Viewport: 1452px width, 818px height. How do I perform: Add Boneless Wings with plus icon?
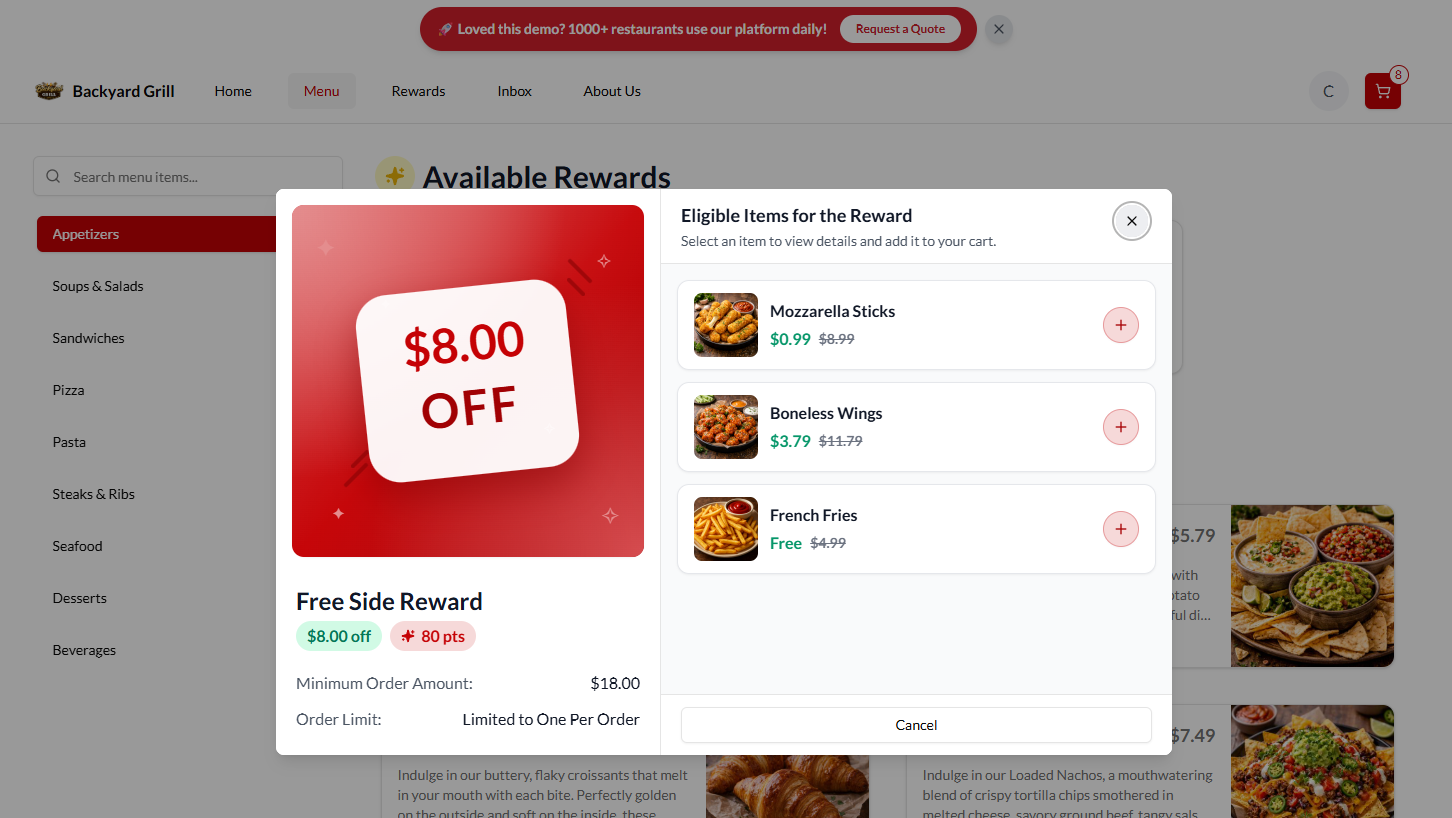1120,427
